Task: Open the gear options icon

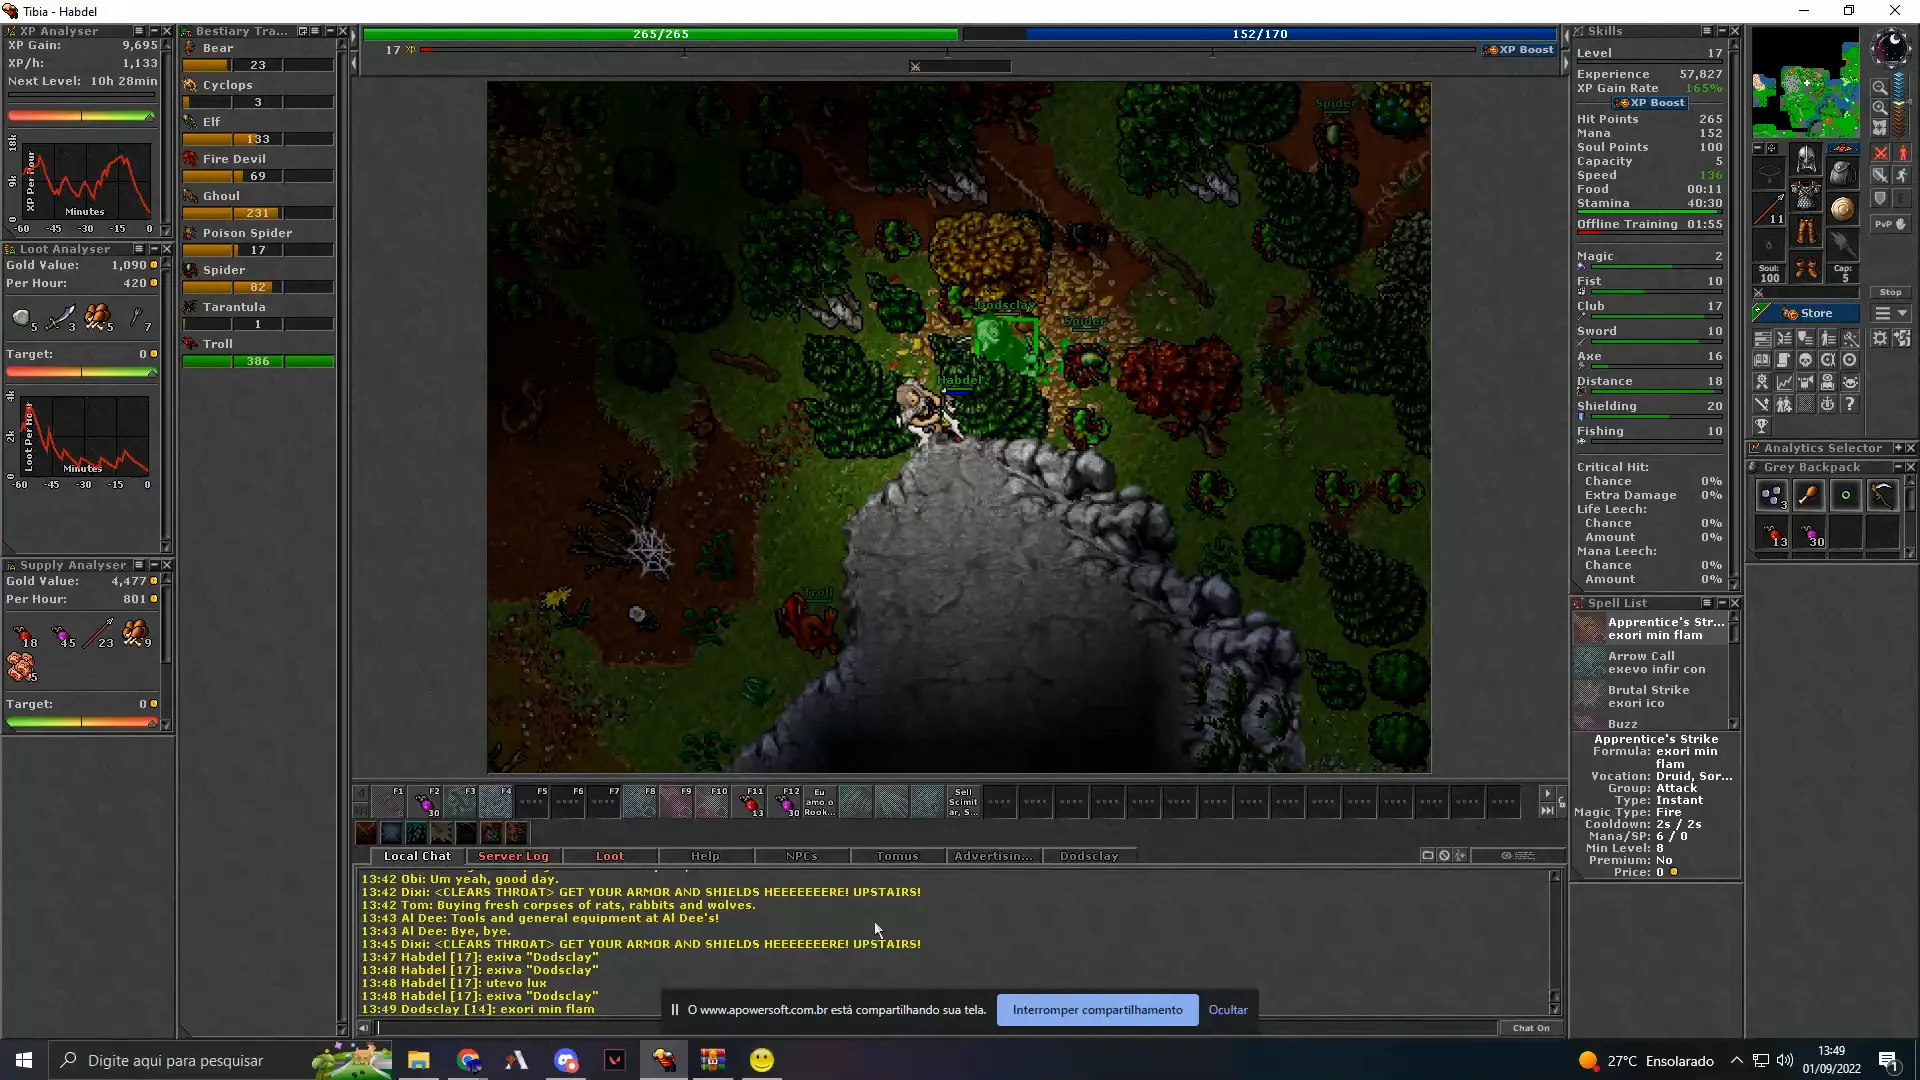Action: coord(1879,337)
